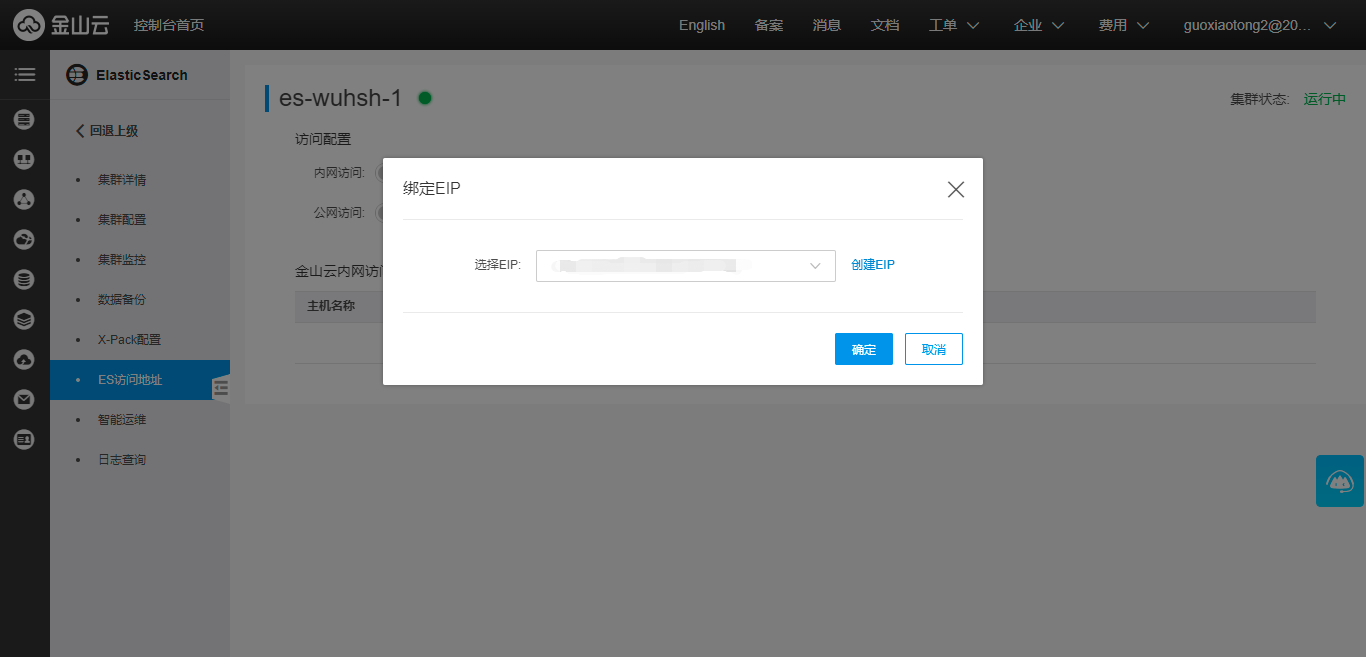Go back via 回退上级
This screenshot has height=657, width=1366.
point(107,131)
